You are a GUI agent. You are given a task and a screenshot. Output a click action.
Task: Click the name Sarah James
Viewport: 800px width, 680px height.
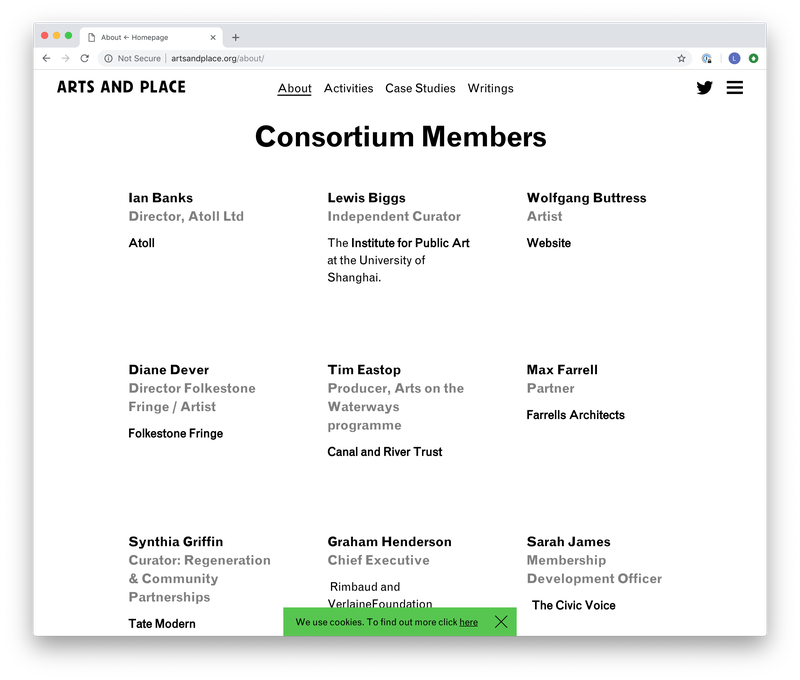[568, 541]
